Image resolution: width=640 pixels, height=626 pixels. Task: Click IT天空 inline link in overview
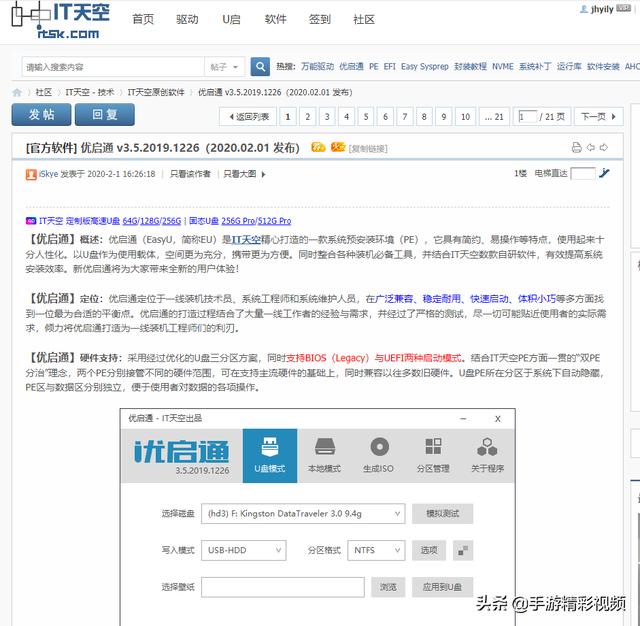(x=246, y=240)
